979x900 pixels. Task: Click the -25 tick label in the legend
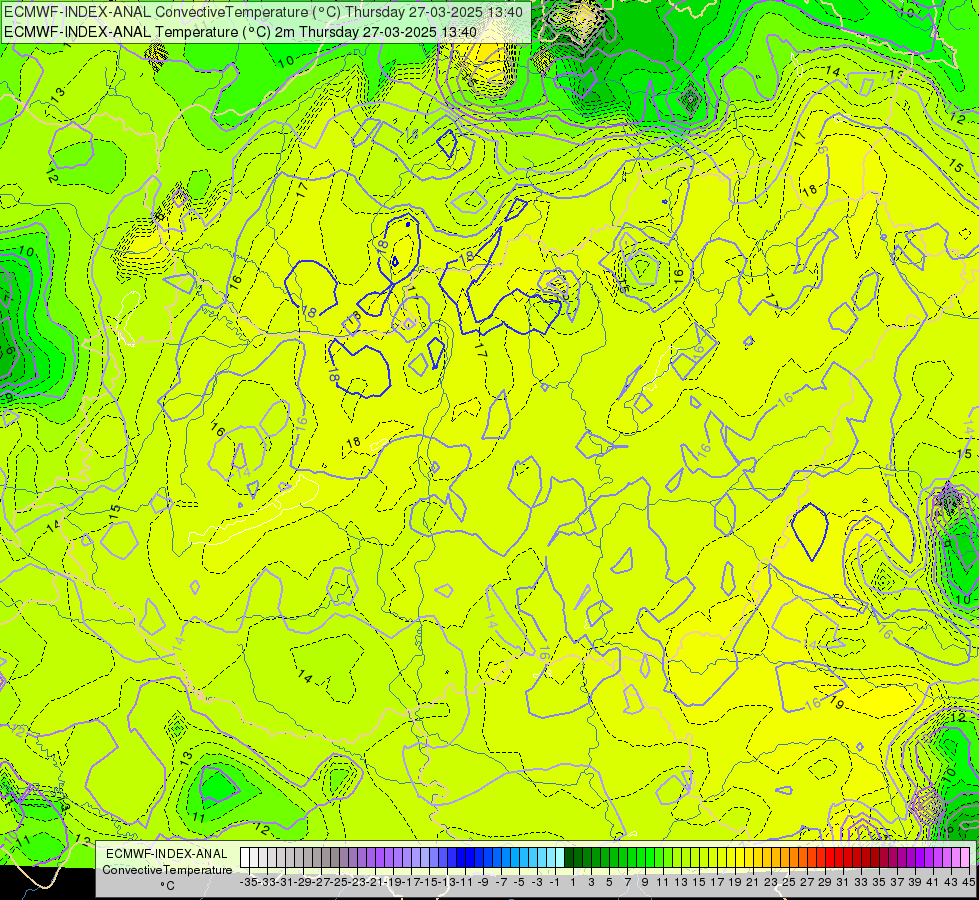(340, 883)
